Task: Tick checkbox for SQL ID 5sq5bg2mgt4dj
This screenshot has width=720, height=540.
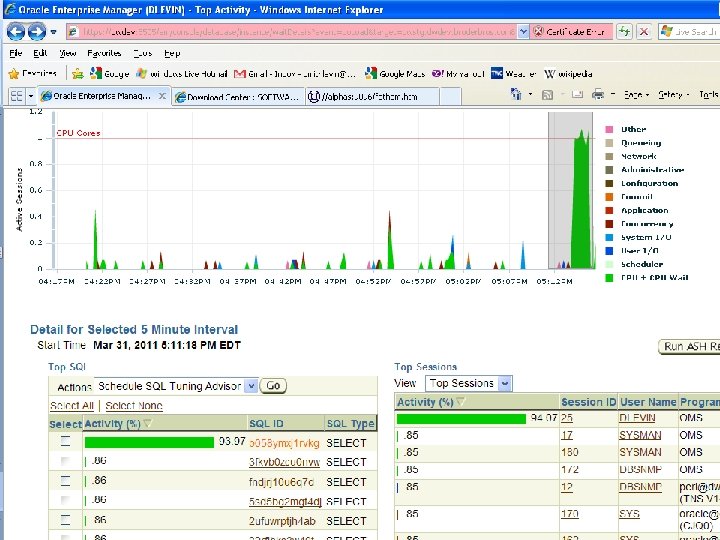Action: [x=66, y=501]
